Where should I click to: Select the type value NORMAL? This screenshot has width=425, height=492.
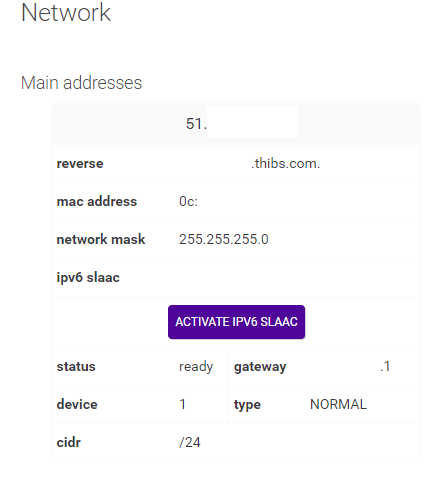click(338, 404)
